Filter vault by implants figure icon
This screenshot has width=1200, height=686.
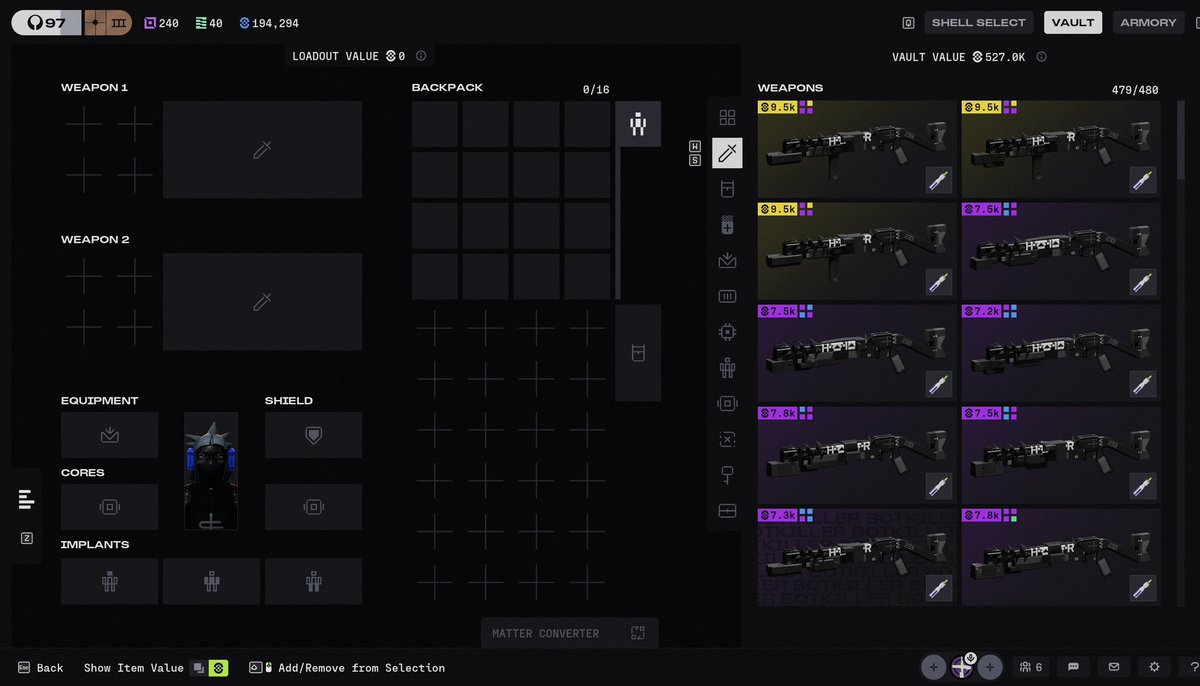click(x=727, y=368)
